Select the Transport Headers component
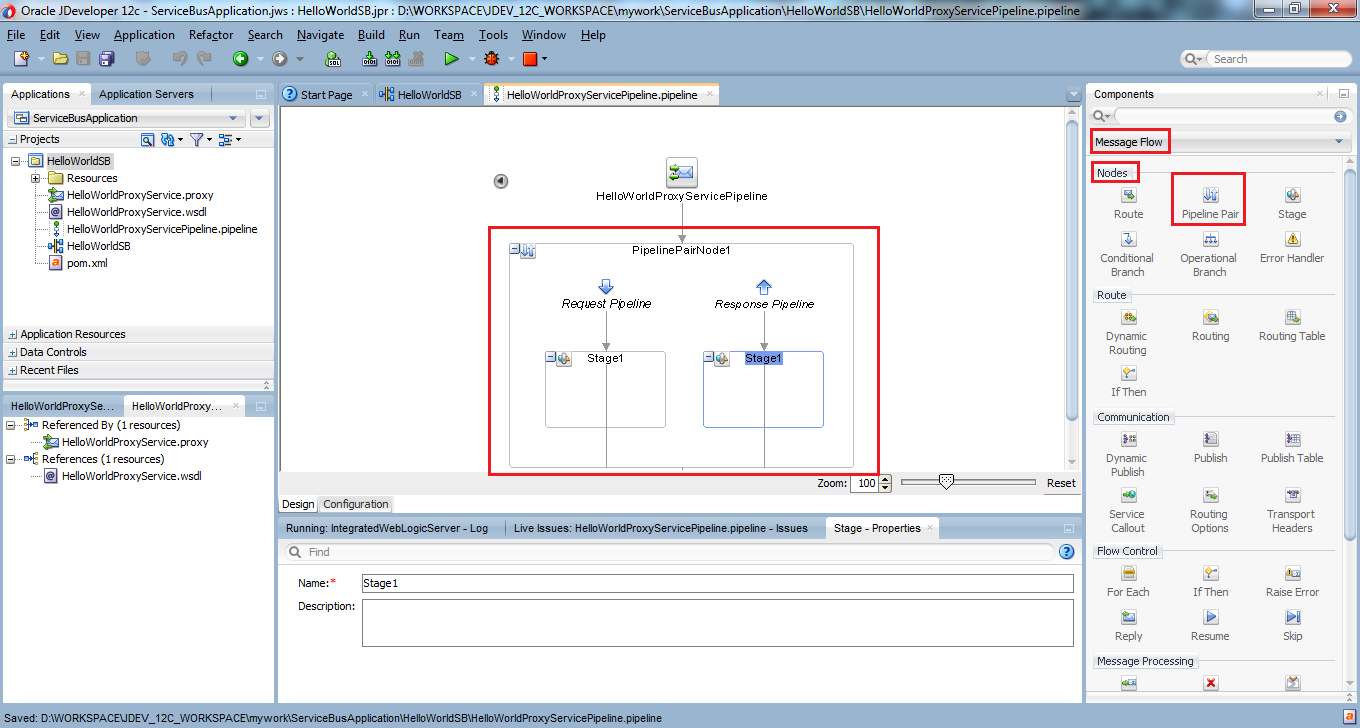The height and width of the screenshot is (728, 1360). click(x=1292, y=511)
